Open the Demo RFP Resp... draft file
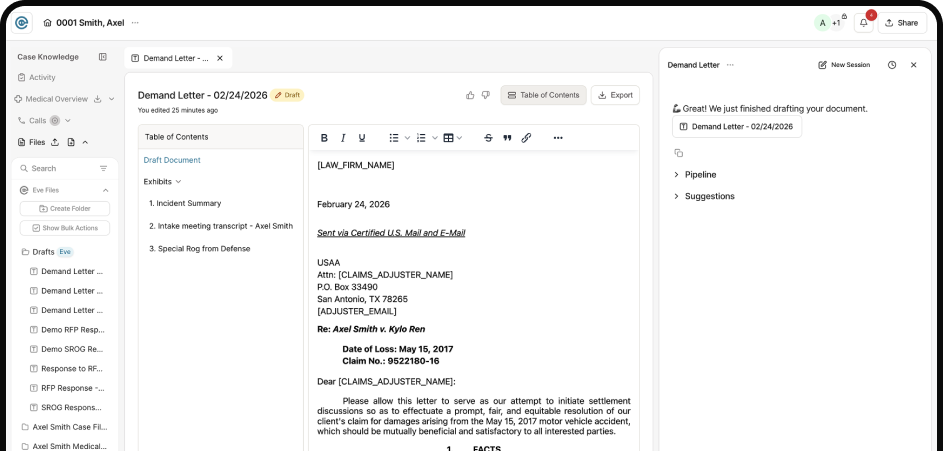The width and height of the screenshot is (943, 451). click(x=67, y=330)
